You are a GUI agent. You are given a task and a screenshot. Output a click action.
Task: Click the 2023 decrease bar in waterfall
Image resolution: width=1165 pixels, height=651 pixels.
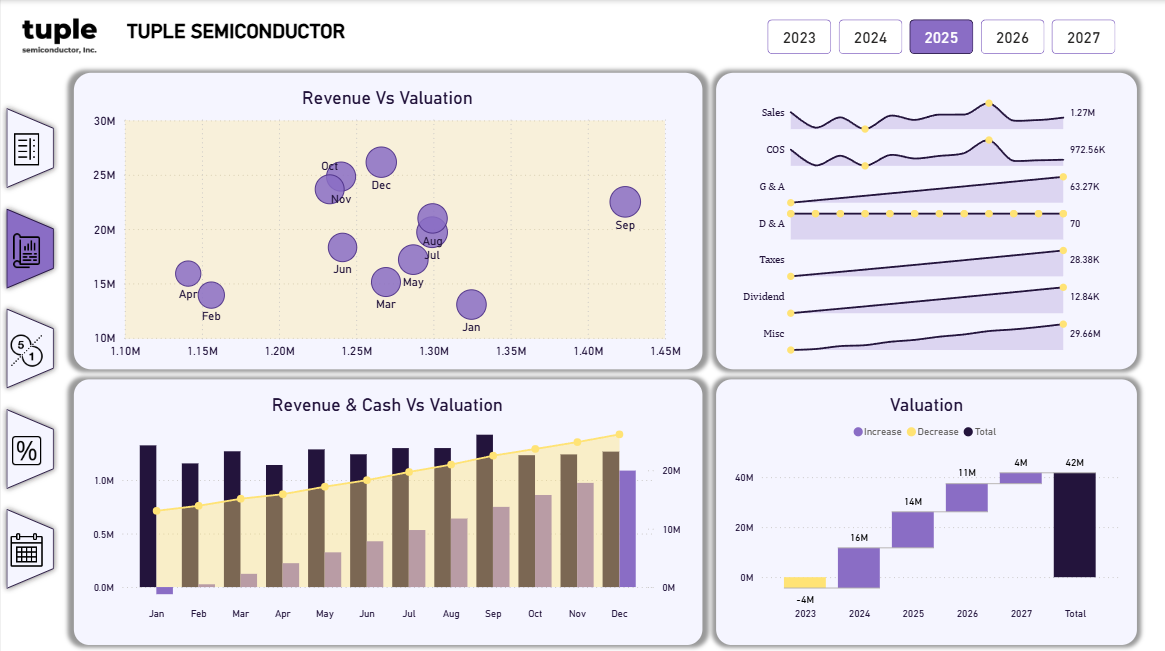[805, 583]
